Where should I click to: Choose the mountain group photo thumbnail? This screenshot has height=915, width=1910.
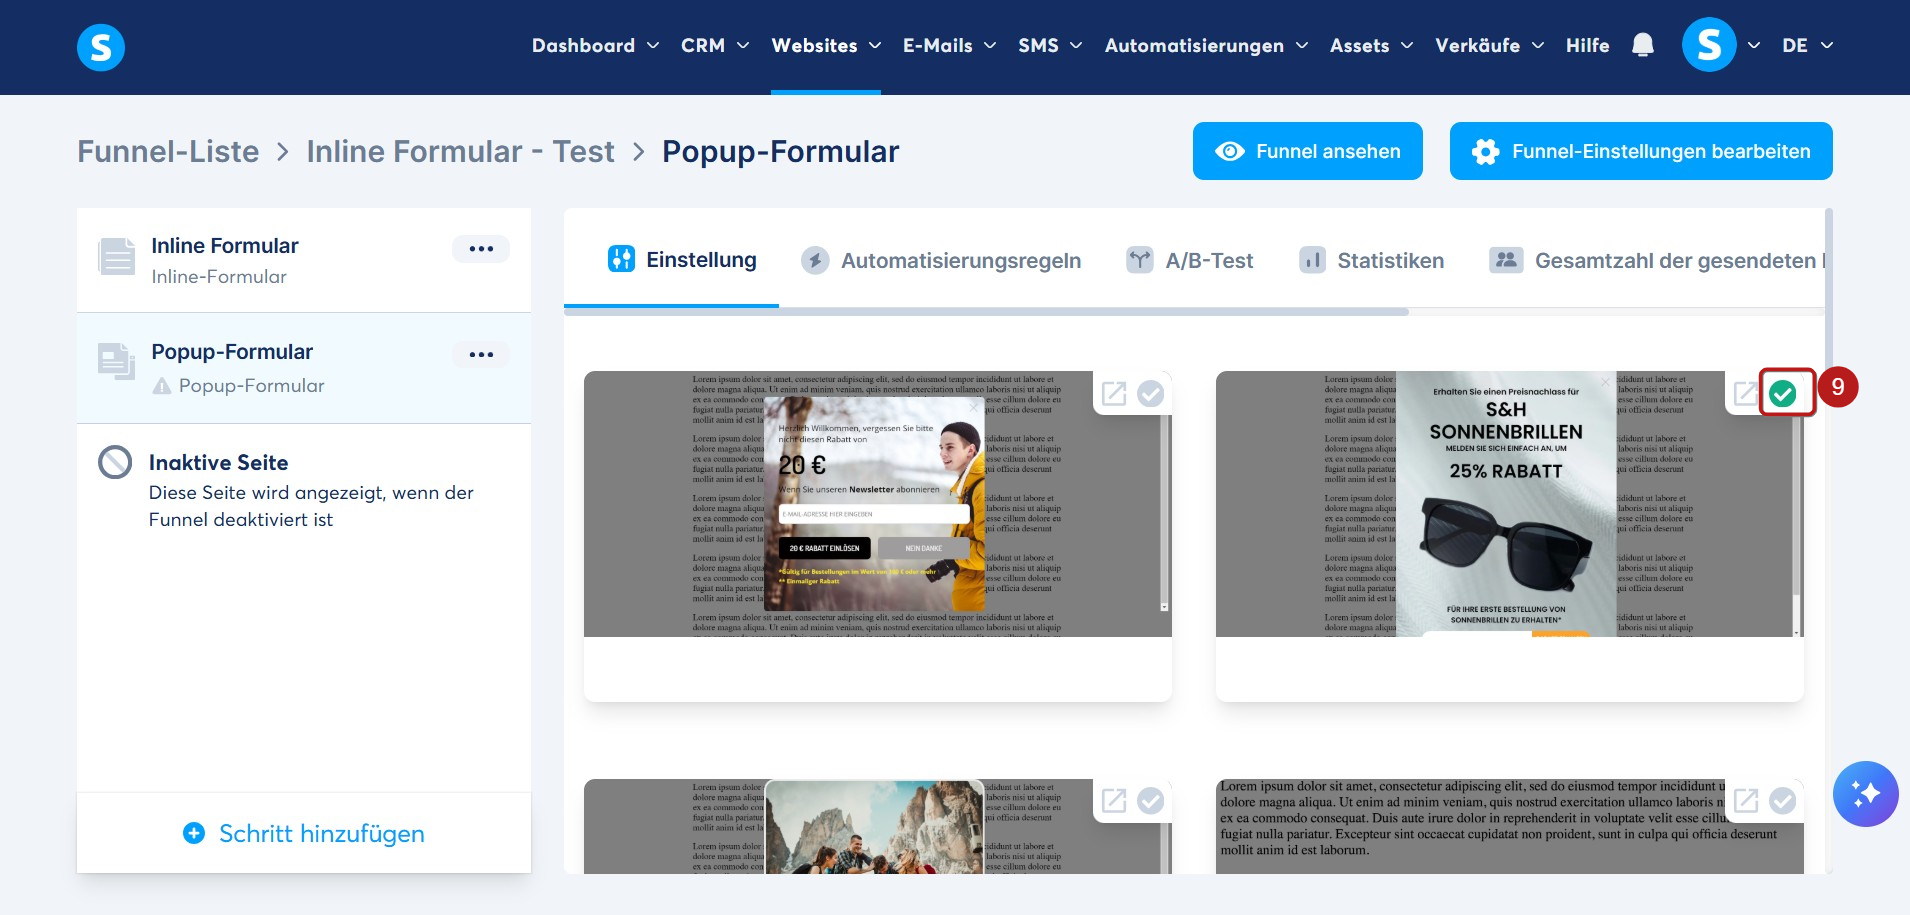[x=878, y=826]
